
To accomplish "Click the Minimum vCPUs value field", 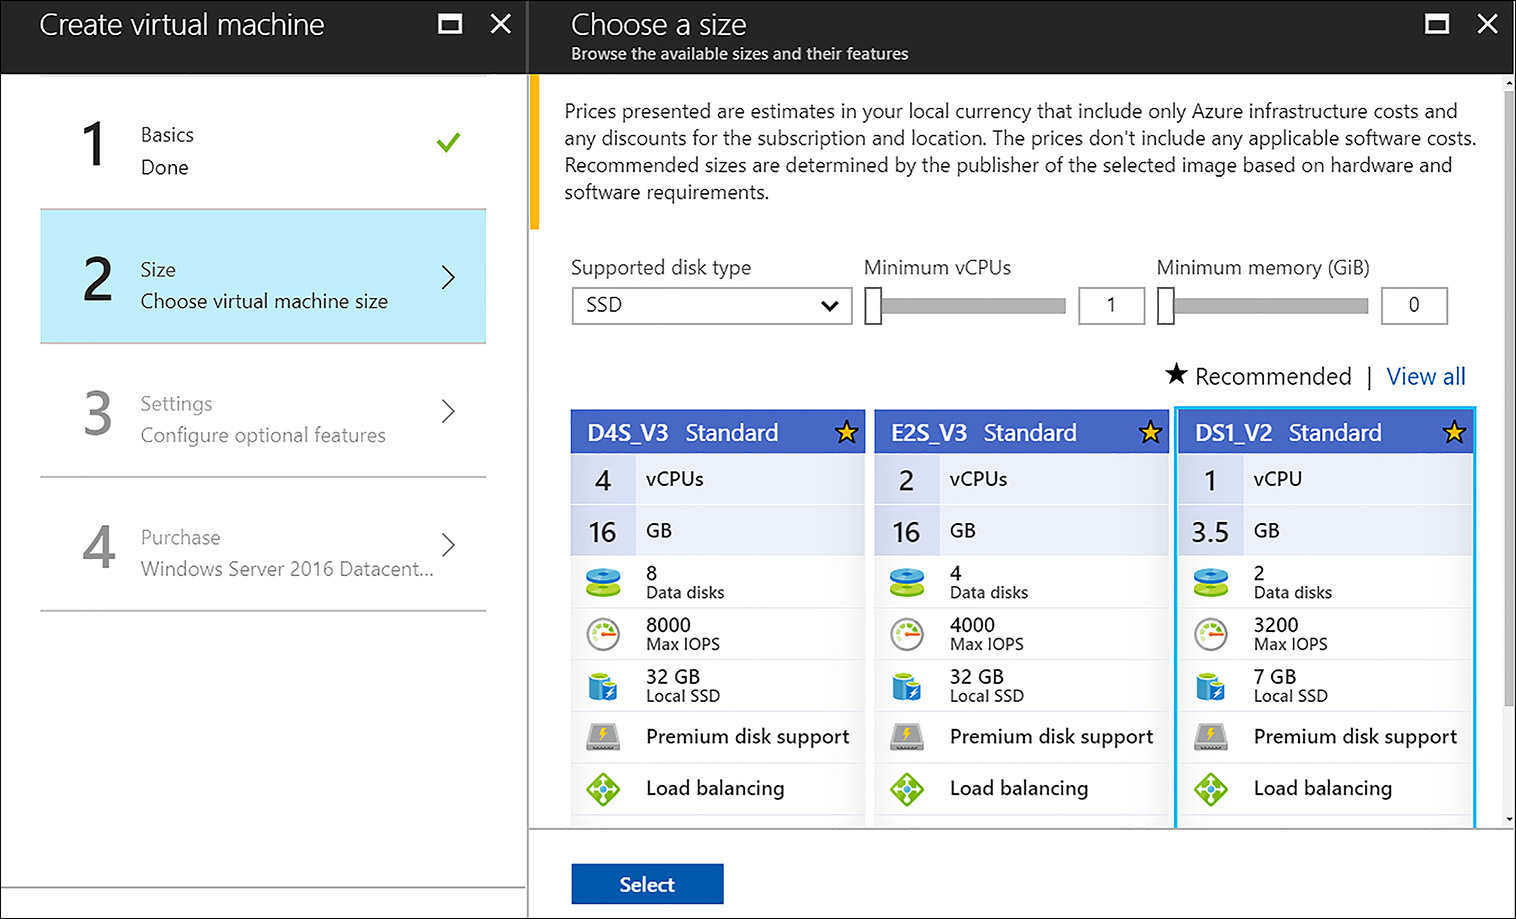I will pyautogui.click(x=1111, y=306).
